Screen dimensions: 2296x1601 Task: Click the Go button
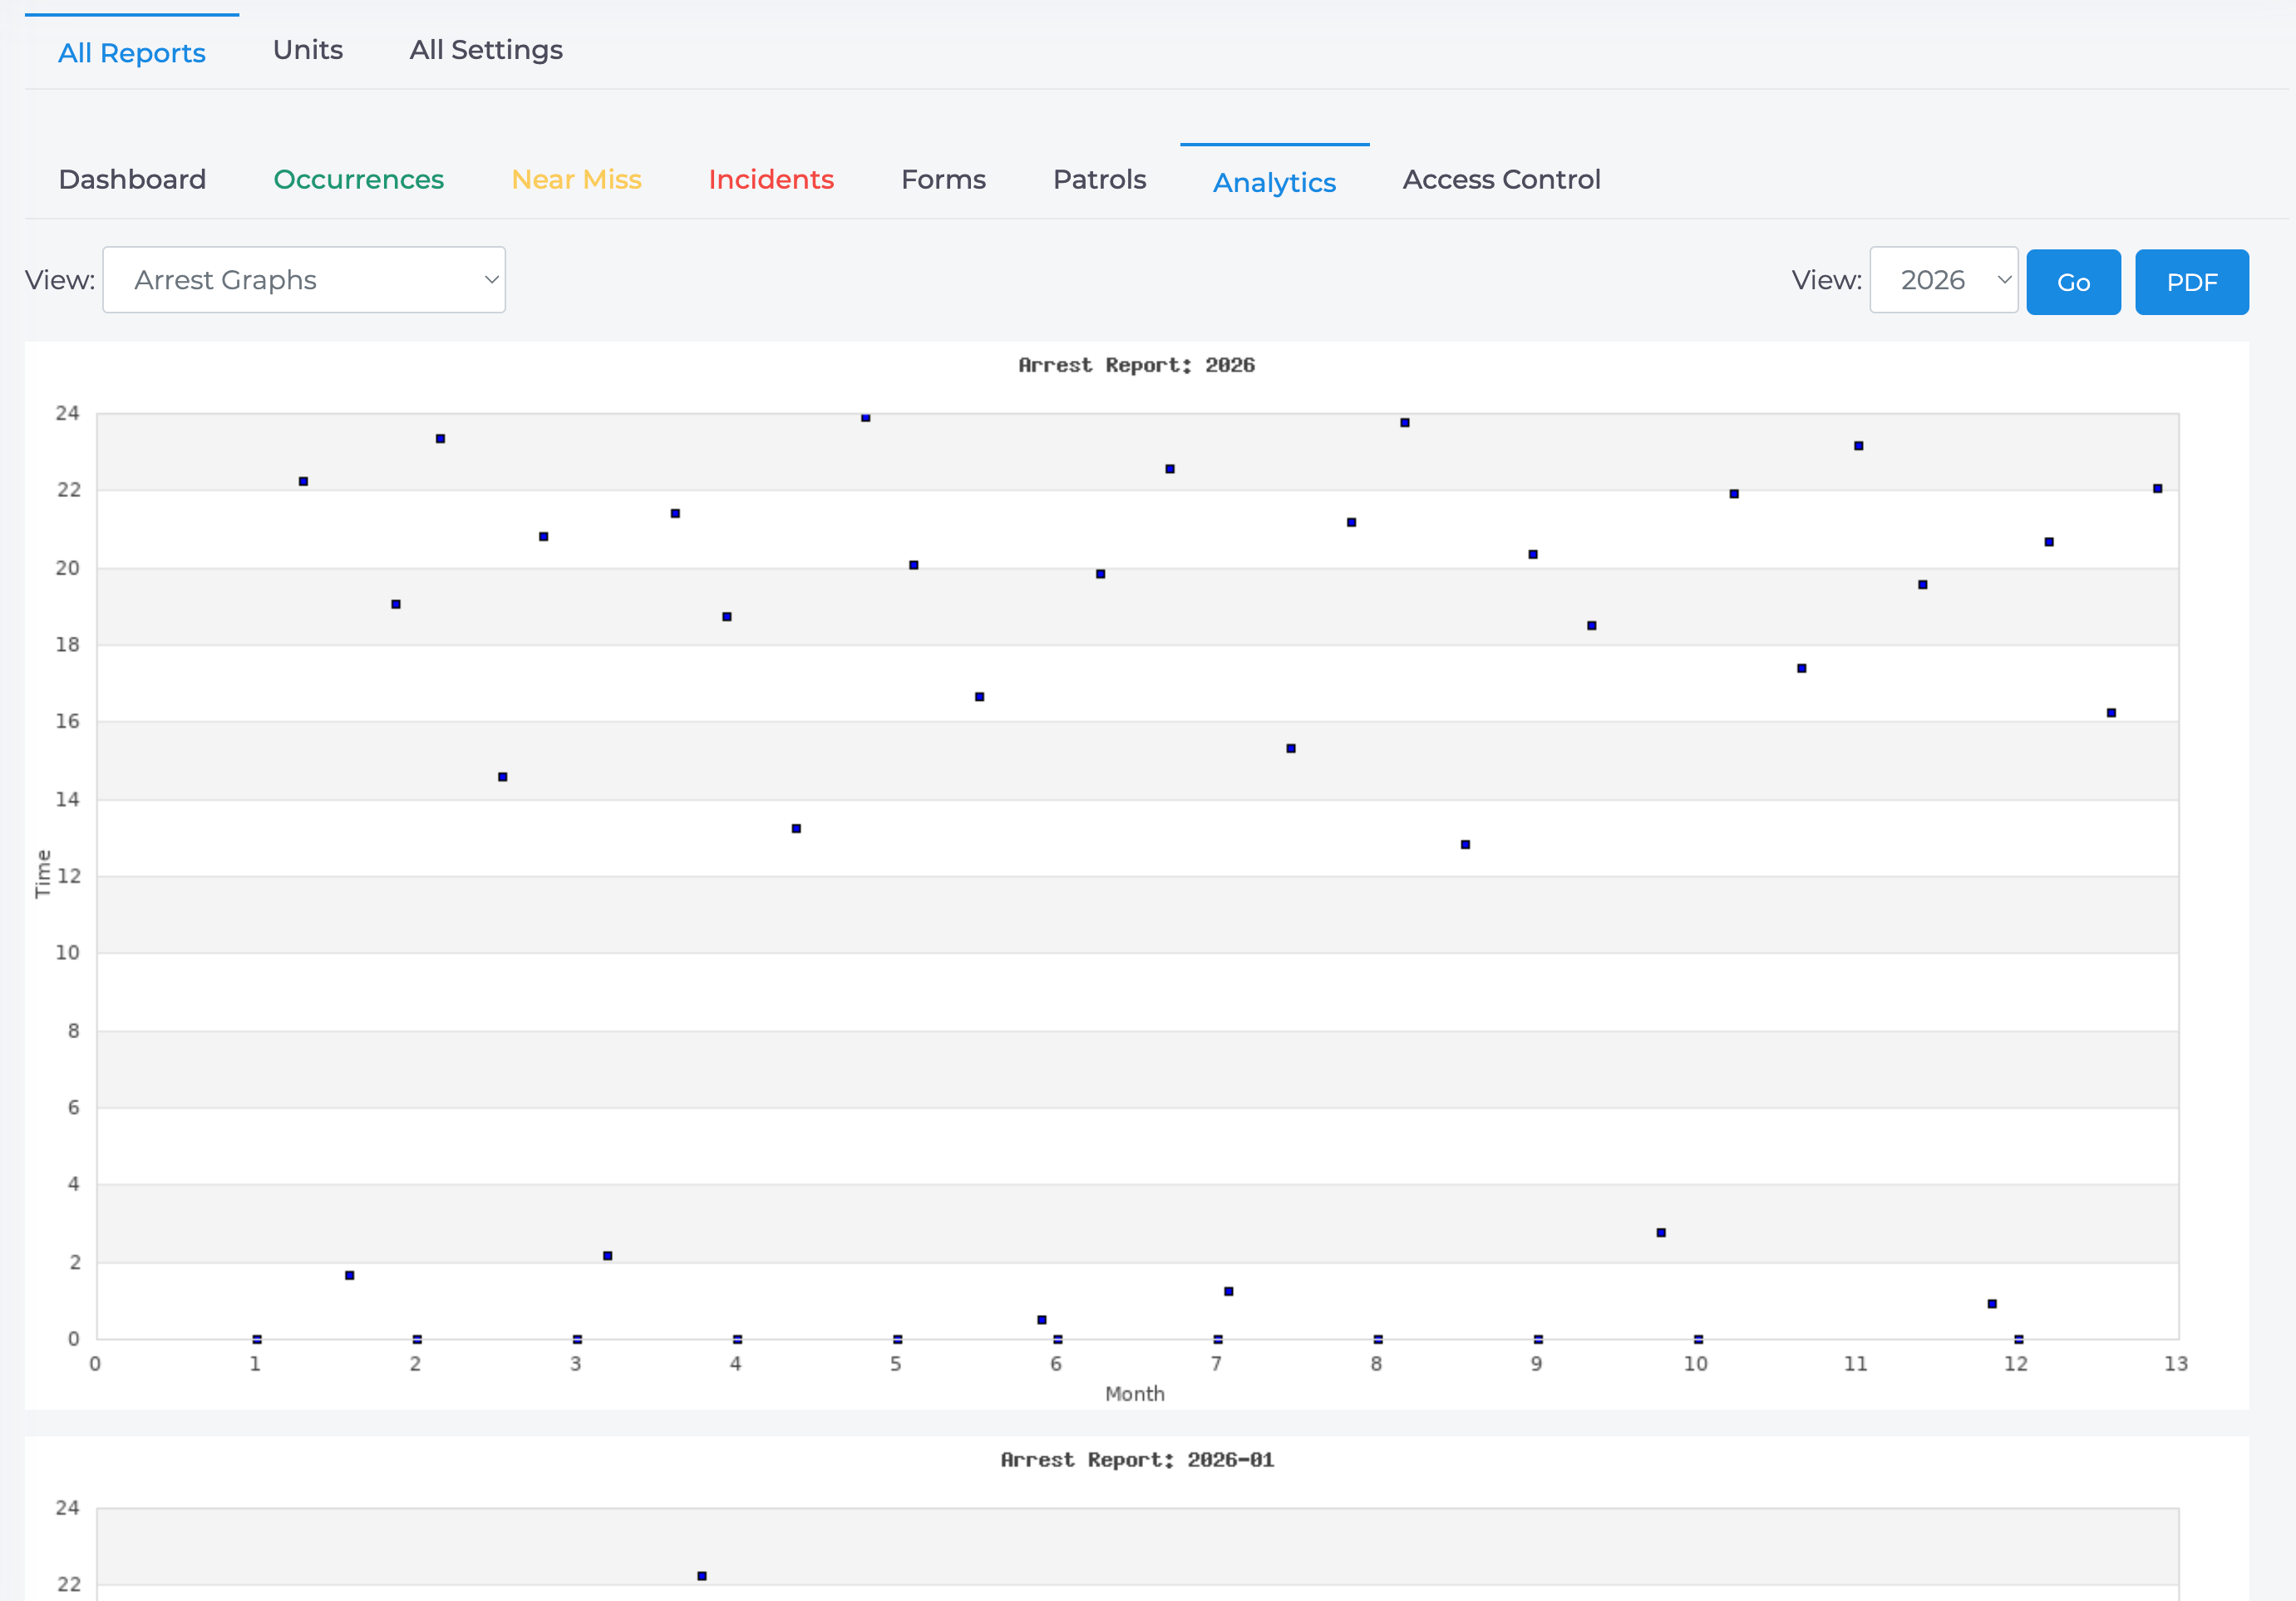point(2073,282)
